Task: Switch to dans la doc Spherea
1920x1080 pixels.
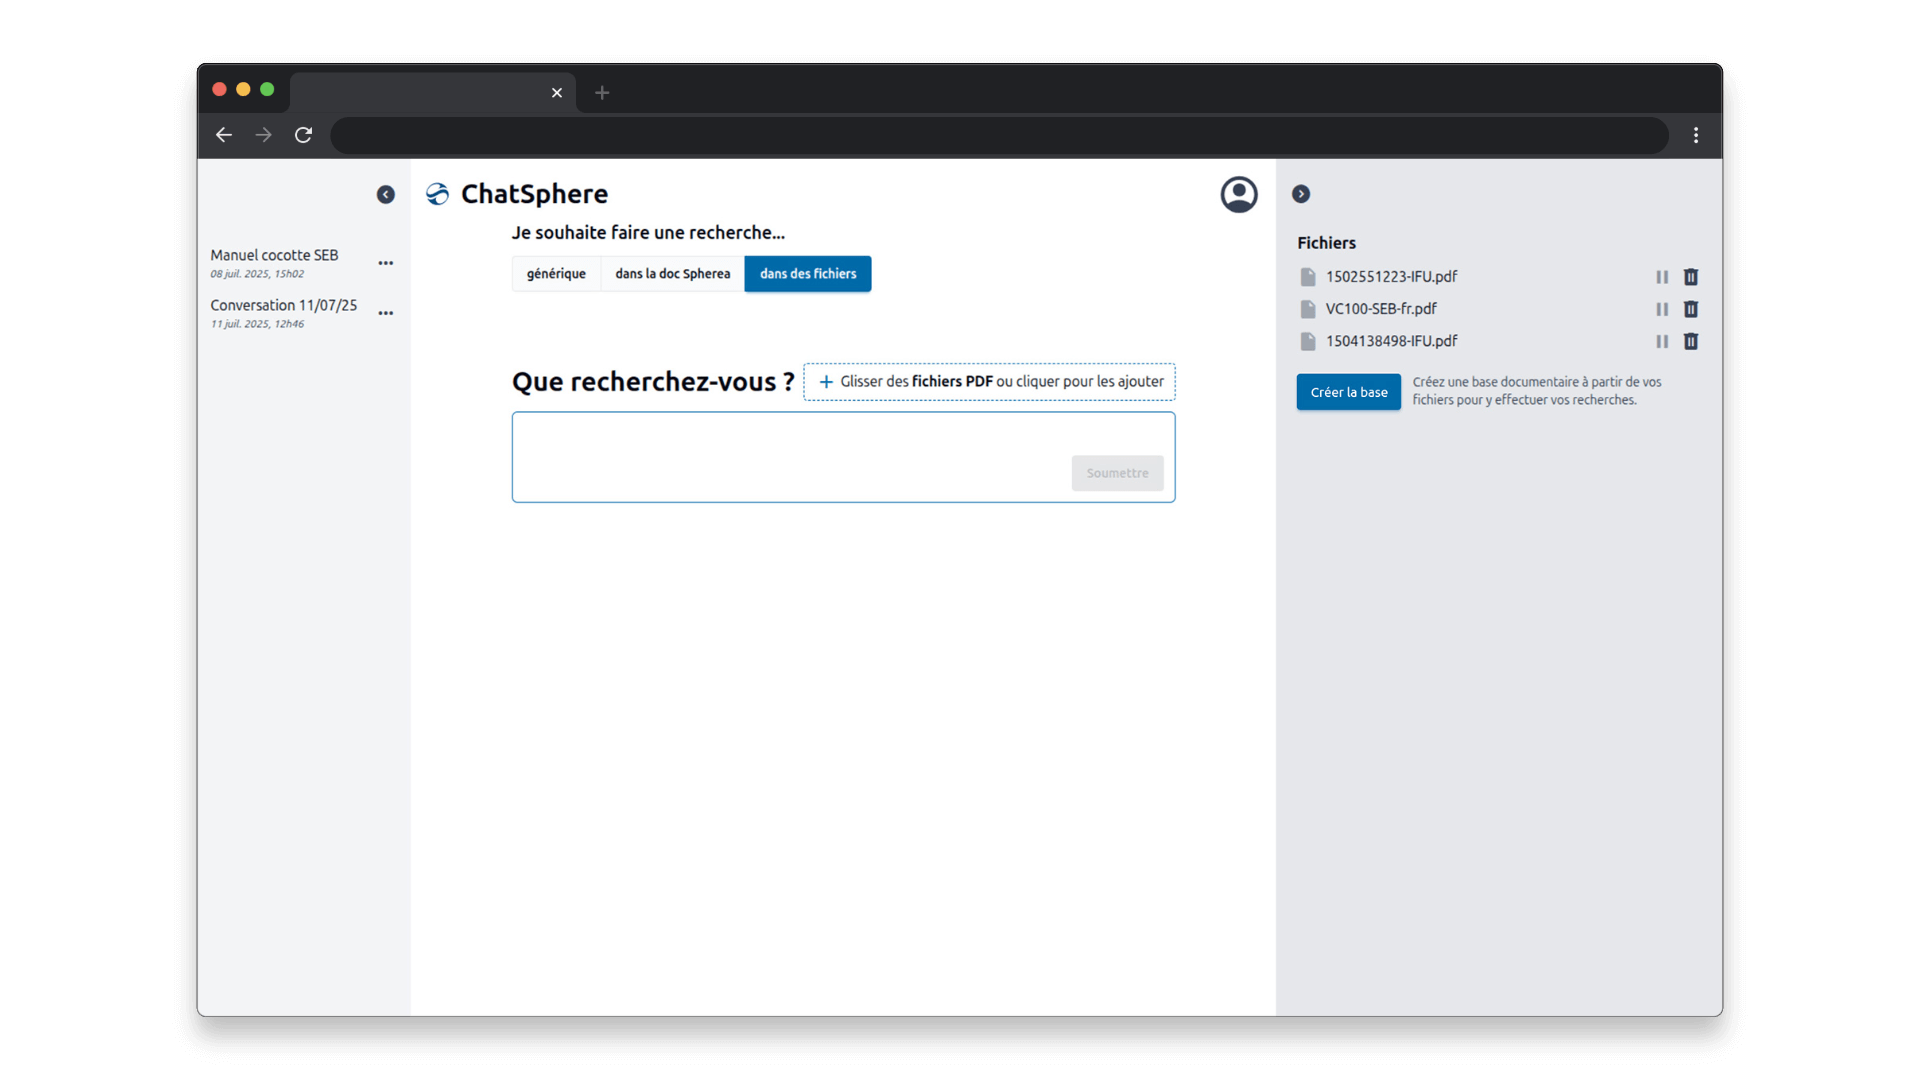Action: coord(672,274)
